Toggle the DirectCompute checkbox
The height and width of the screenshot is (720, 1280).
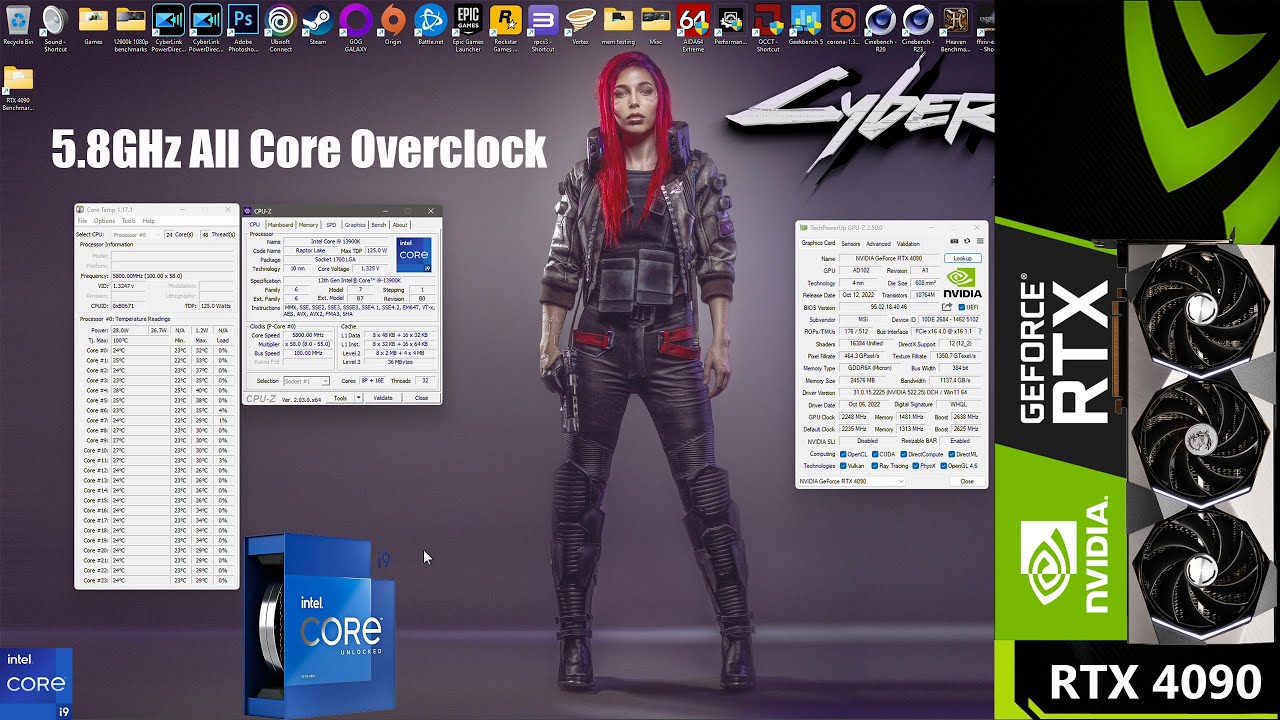[904, 454]
